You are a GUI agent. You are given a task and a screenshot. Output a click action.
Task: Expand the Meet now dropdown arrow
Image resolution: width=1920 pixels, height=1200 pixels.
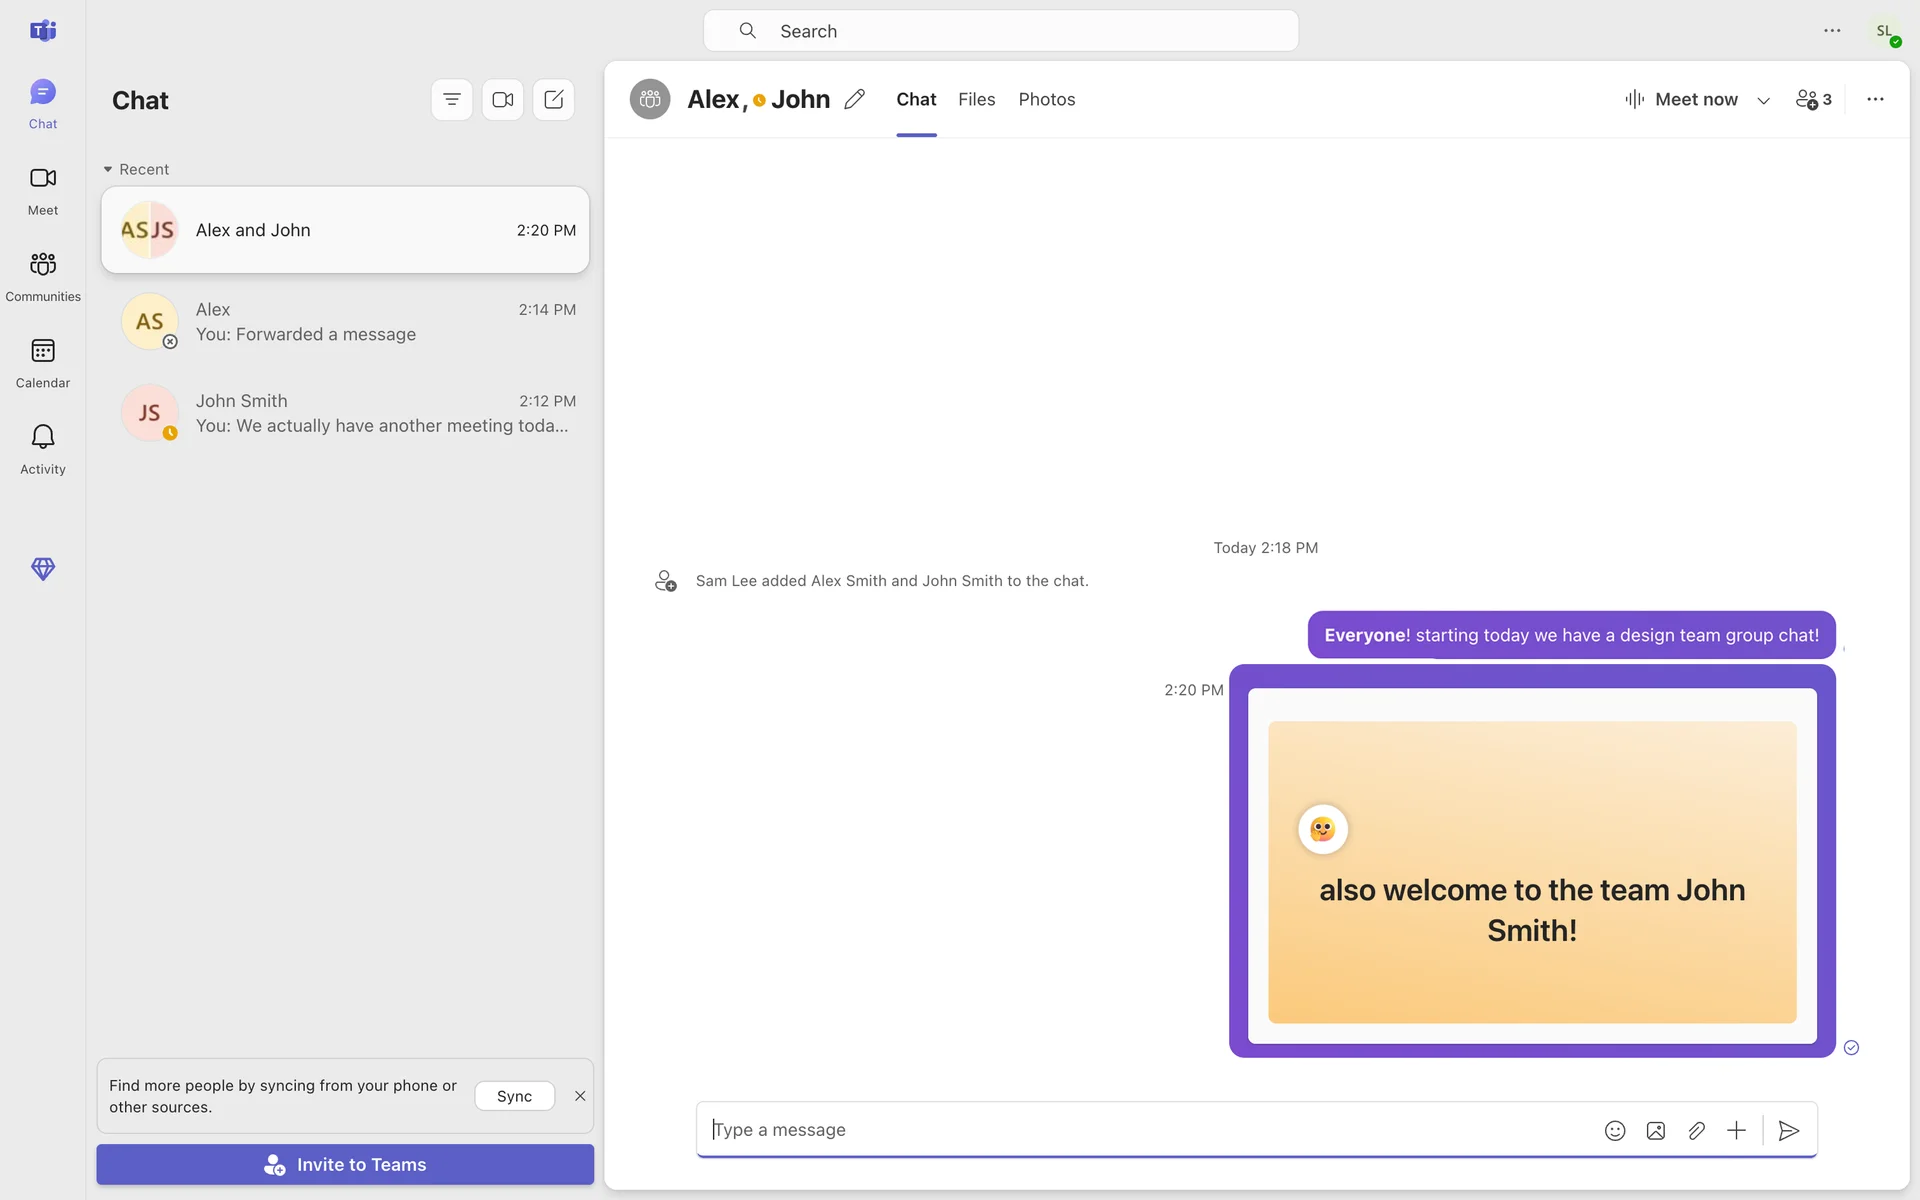(x=1764, y=100)
